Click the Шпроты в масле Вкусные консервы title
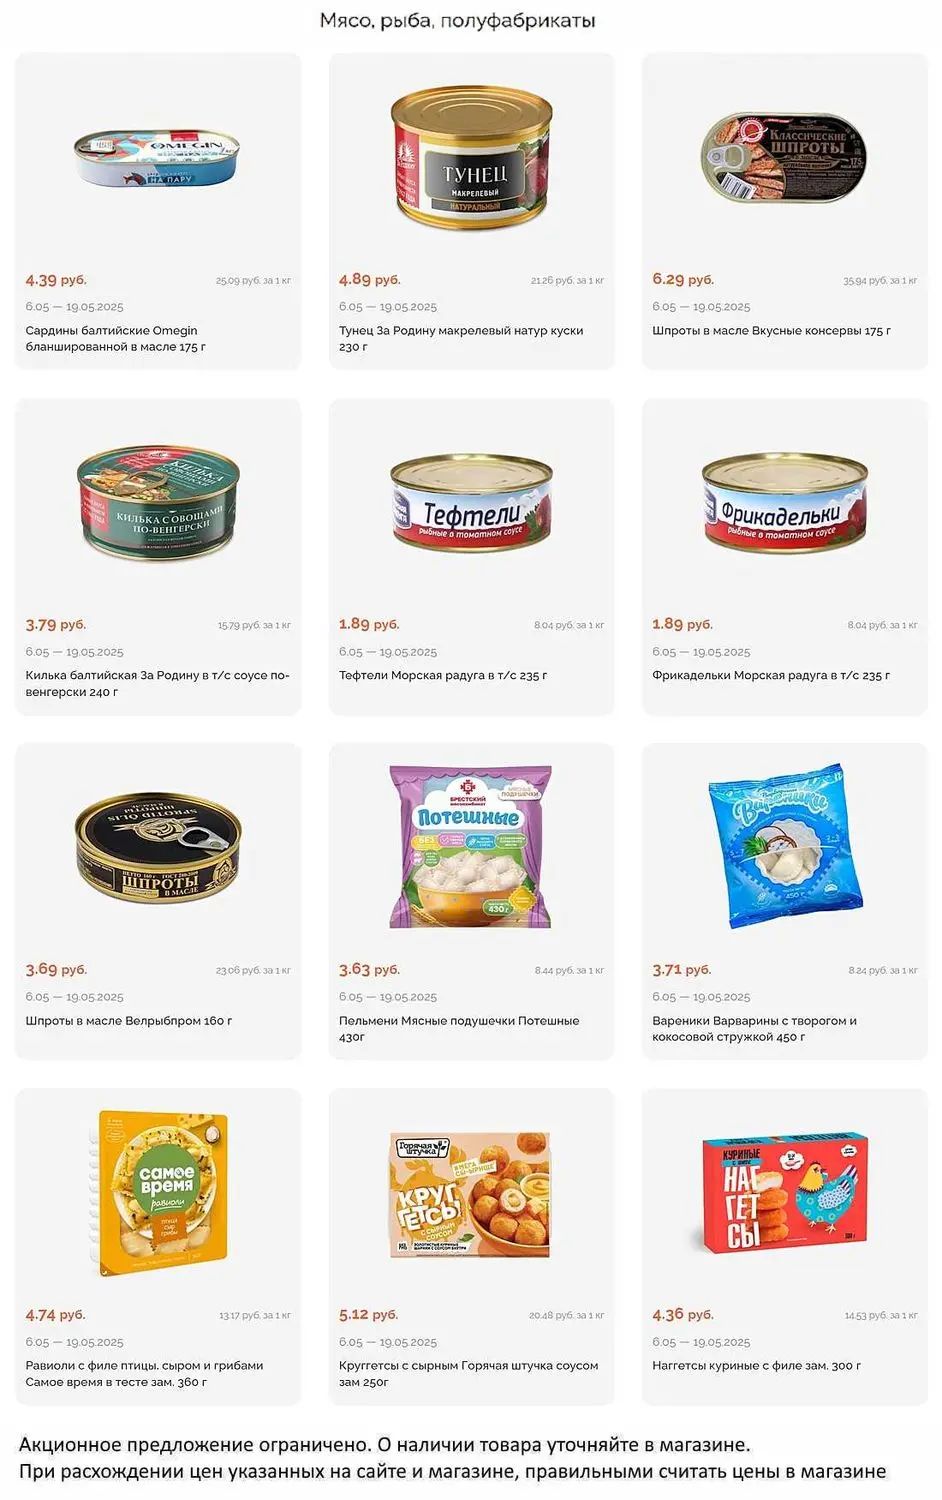Viewport: 942px width, 1500px height. tap(771, 331)
